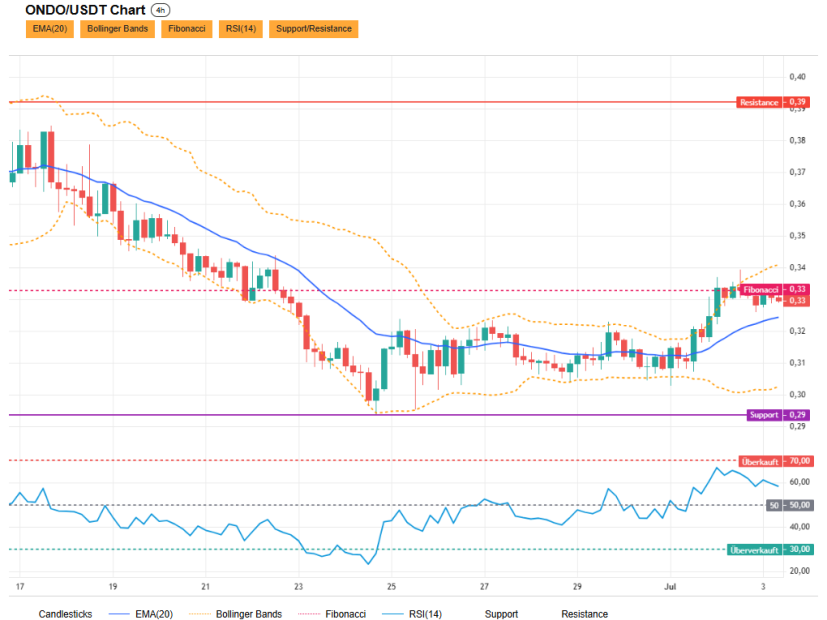827x620 pixels.
Task: Click the Überkauft 70,00 RSI label
Action: click(x=776, y=461)
